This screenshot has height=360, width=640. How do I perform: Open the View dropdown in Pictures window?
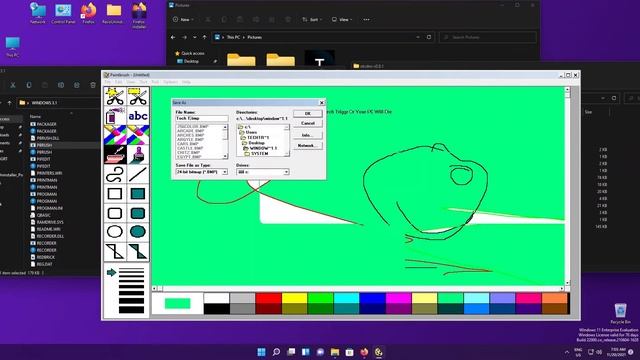342,20
